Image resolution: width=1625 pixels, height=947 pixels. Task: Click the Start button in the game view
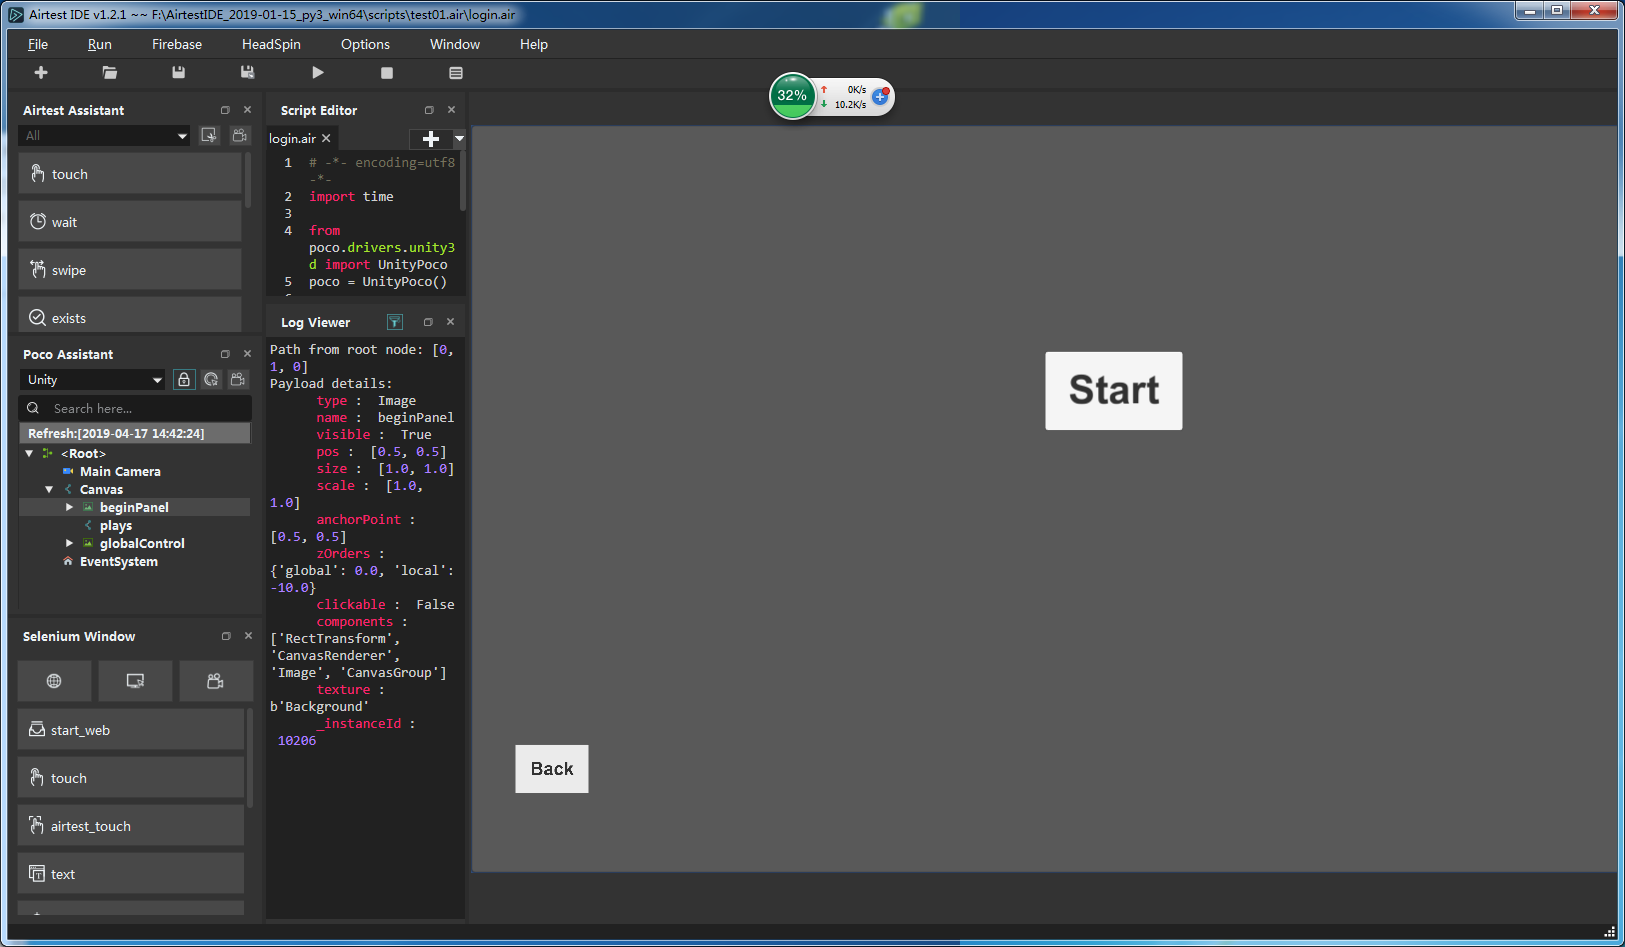[x=1113, y=391]
